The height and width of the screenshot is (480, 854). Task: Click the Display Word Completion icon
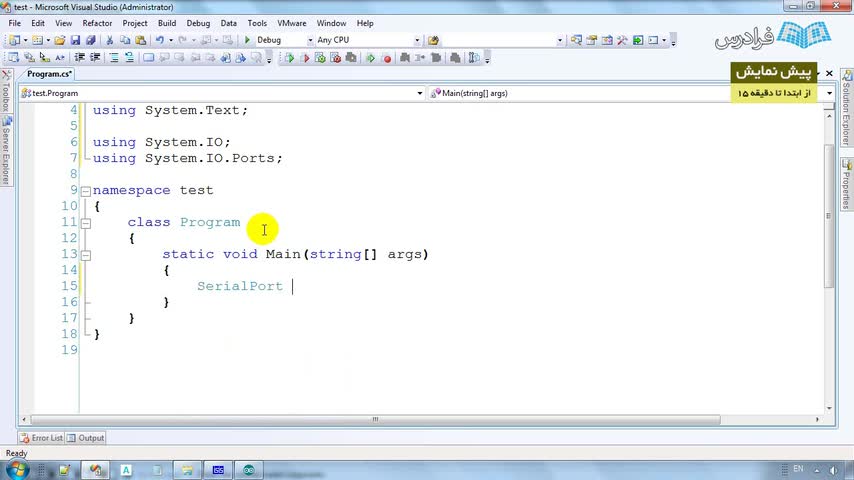pos(60,58)
